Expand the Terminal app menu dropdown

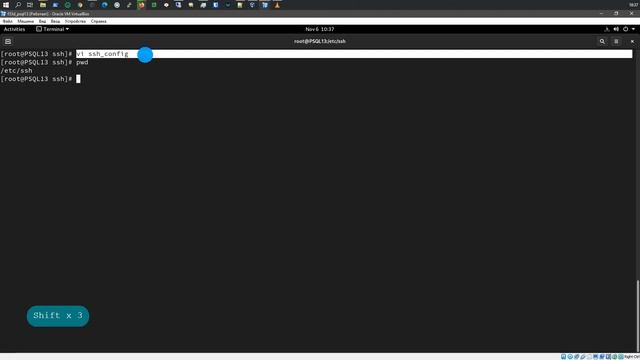click(53, 29)
